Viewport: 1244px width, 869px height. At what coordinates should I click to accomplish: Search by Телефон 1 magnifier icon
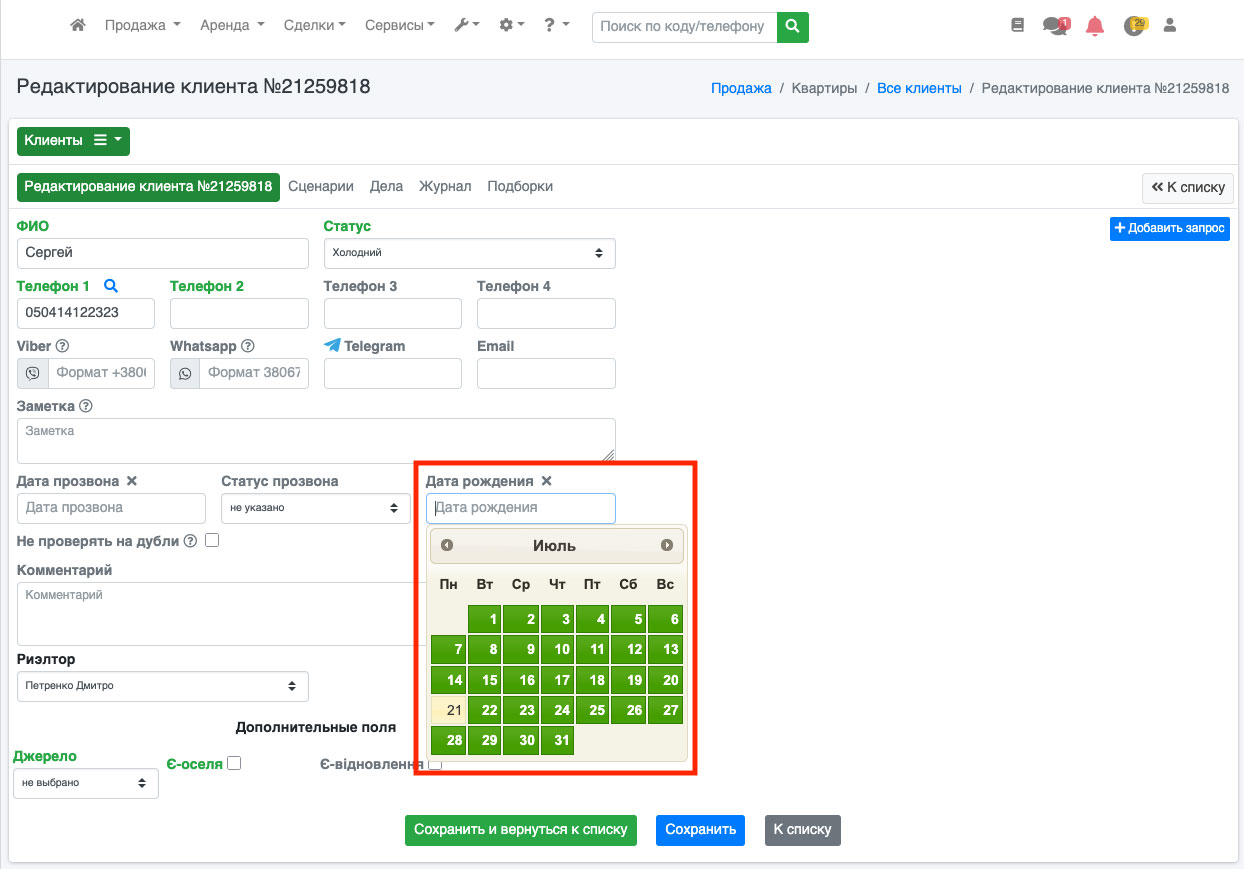point(111,286)
